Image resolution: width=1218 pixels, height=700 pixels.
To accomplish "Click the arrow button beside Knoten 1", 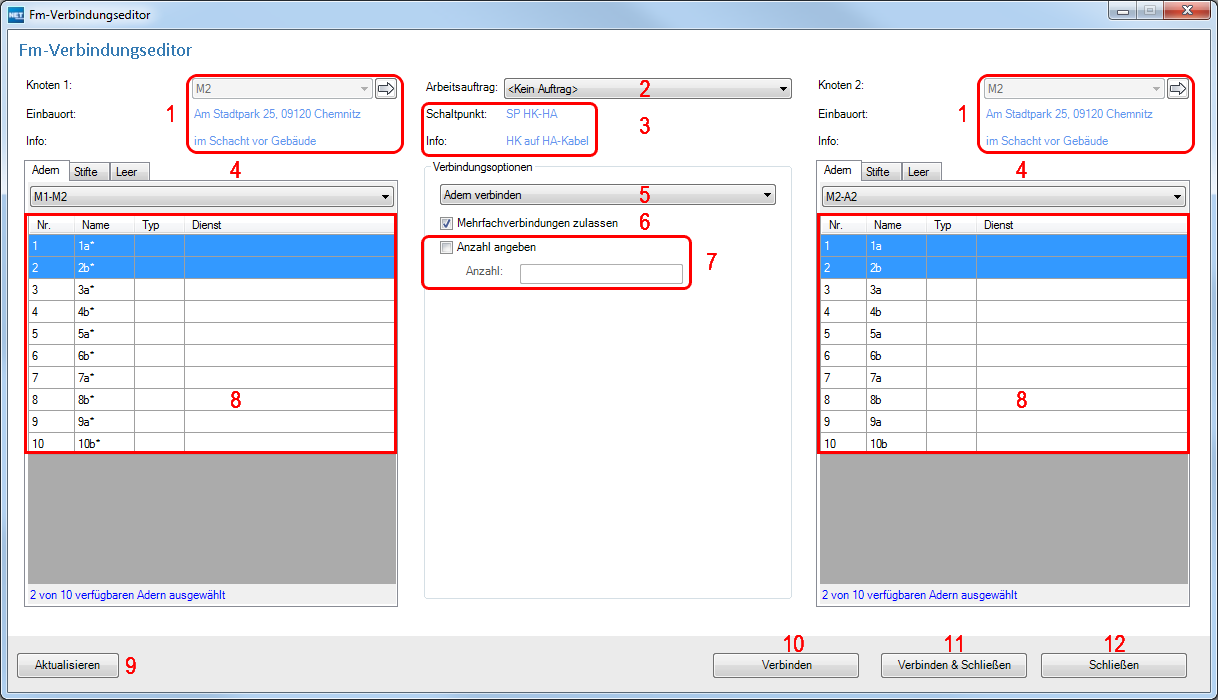I will (x=386, y=89).
